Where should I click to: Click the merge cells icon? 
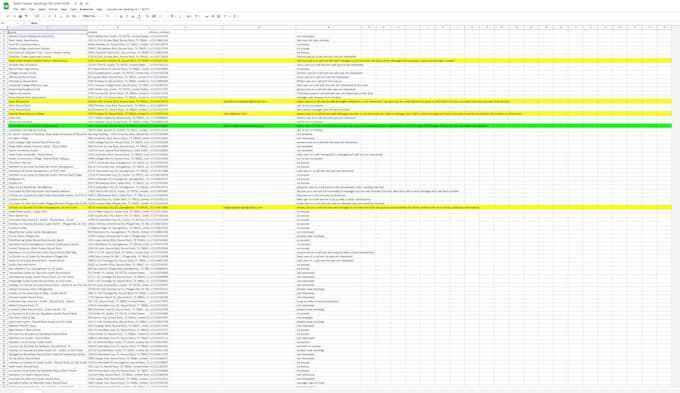point(161,16)
